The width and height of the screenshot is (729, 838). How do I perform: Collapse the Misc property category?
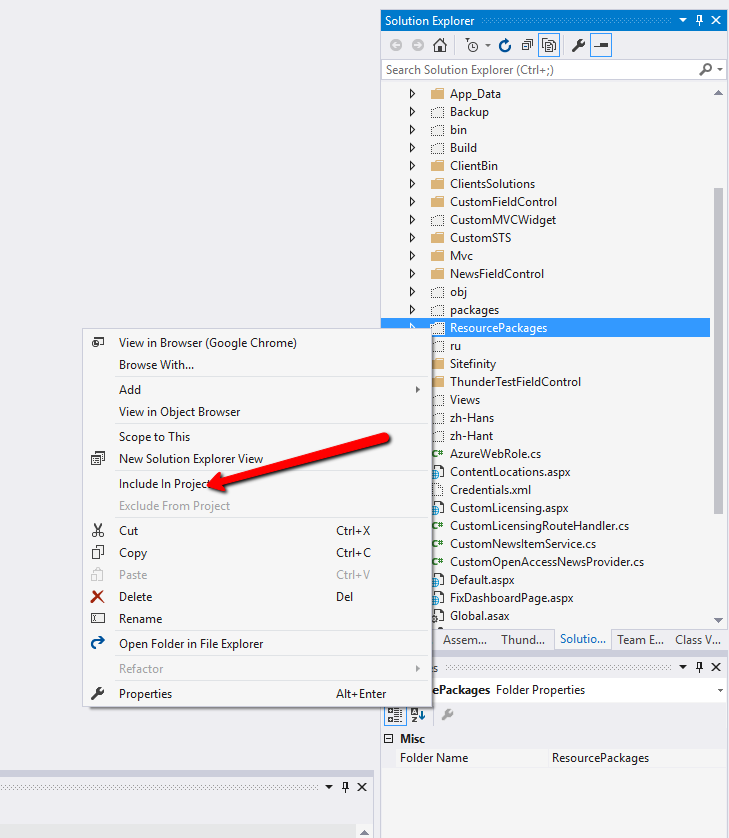(x=389, y=739)
